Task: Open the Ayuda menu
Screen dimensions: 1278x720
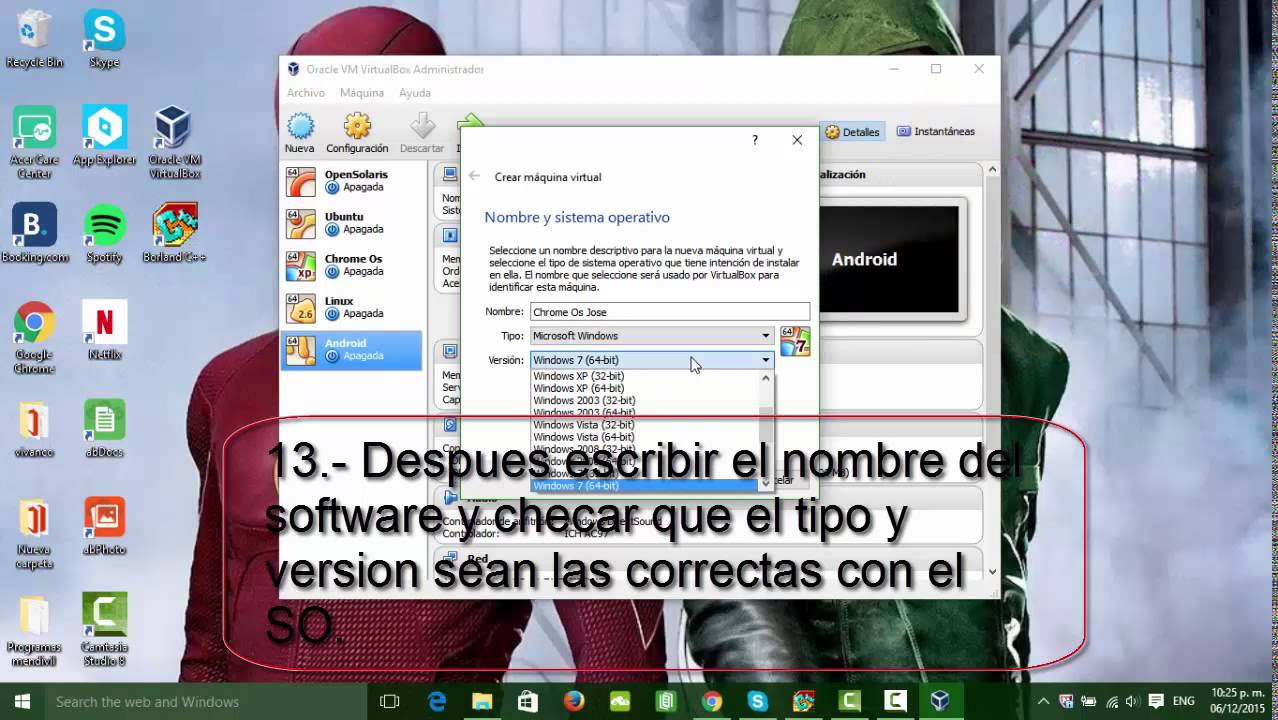Action: coord(415,93)
